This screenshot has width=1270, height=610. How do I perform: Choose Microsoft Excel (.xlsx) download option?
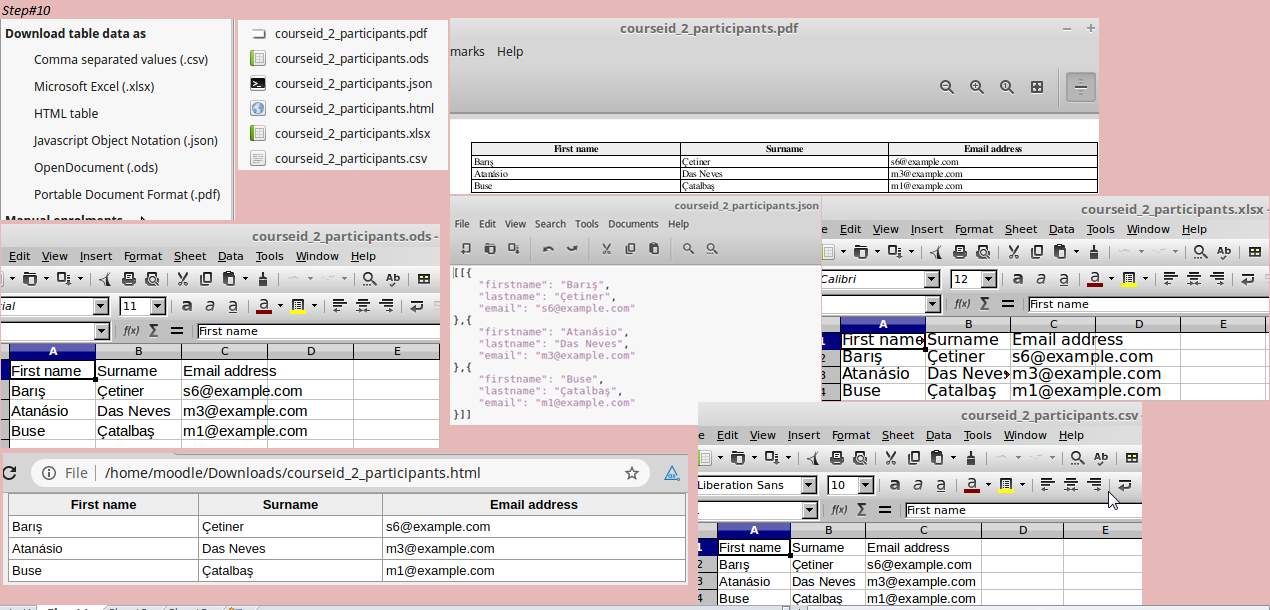(94, 87)
